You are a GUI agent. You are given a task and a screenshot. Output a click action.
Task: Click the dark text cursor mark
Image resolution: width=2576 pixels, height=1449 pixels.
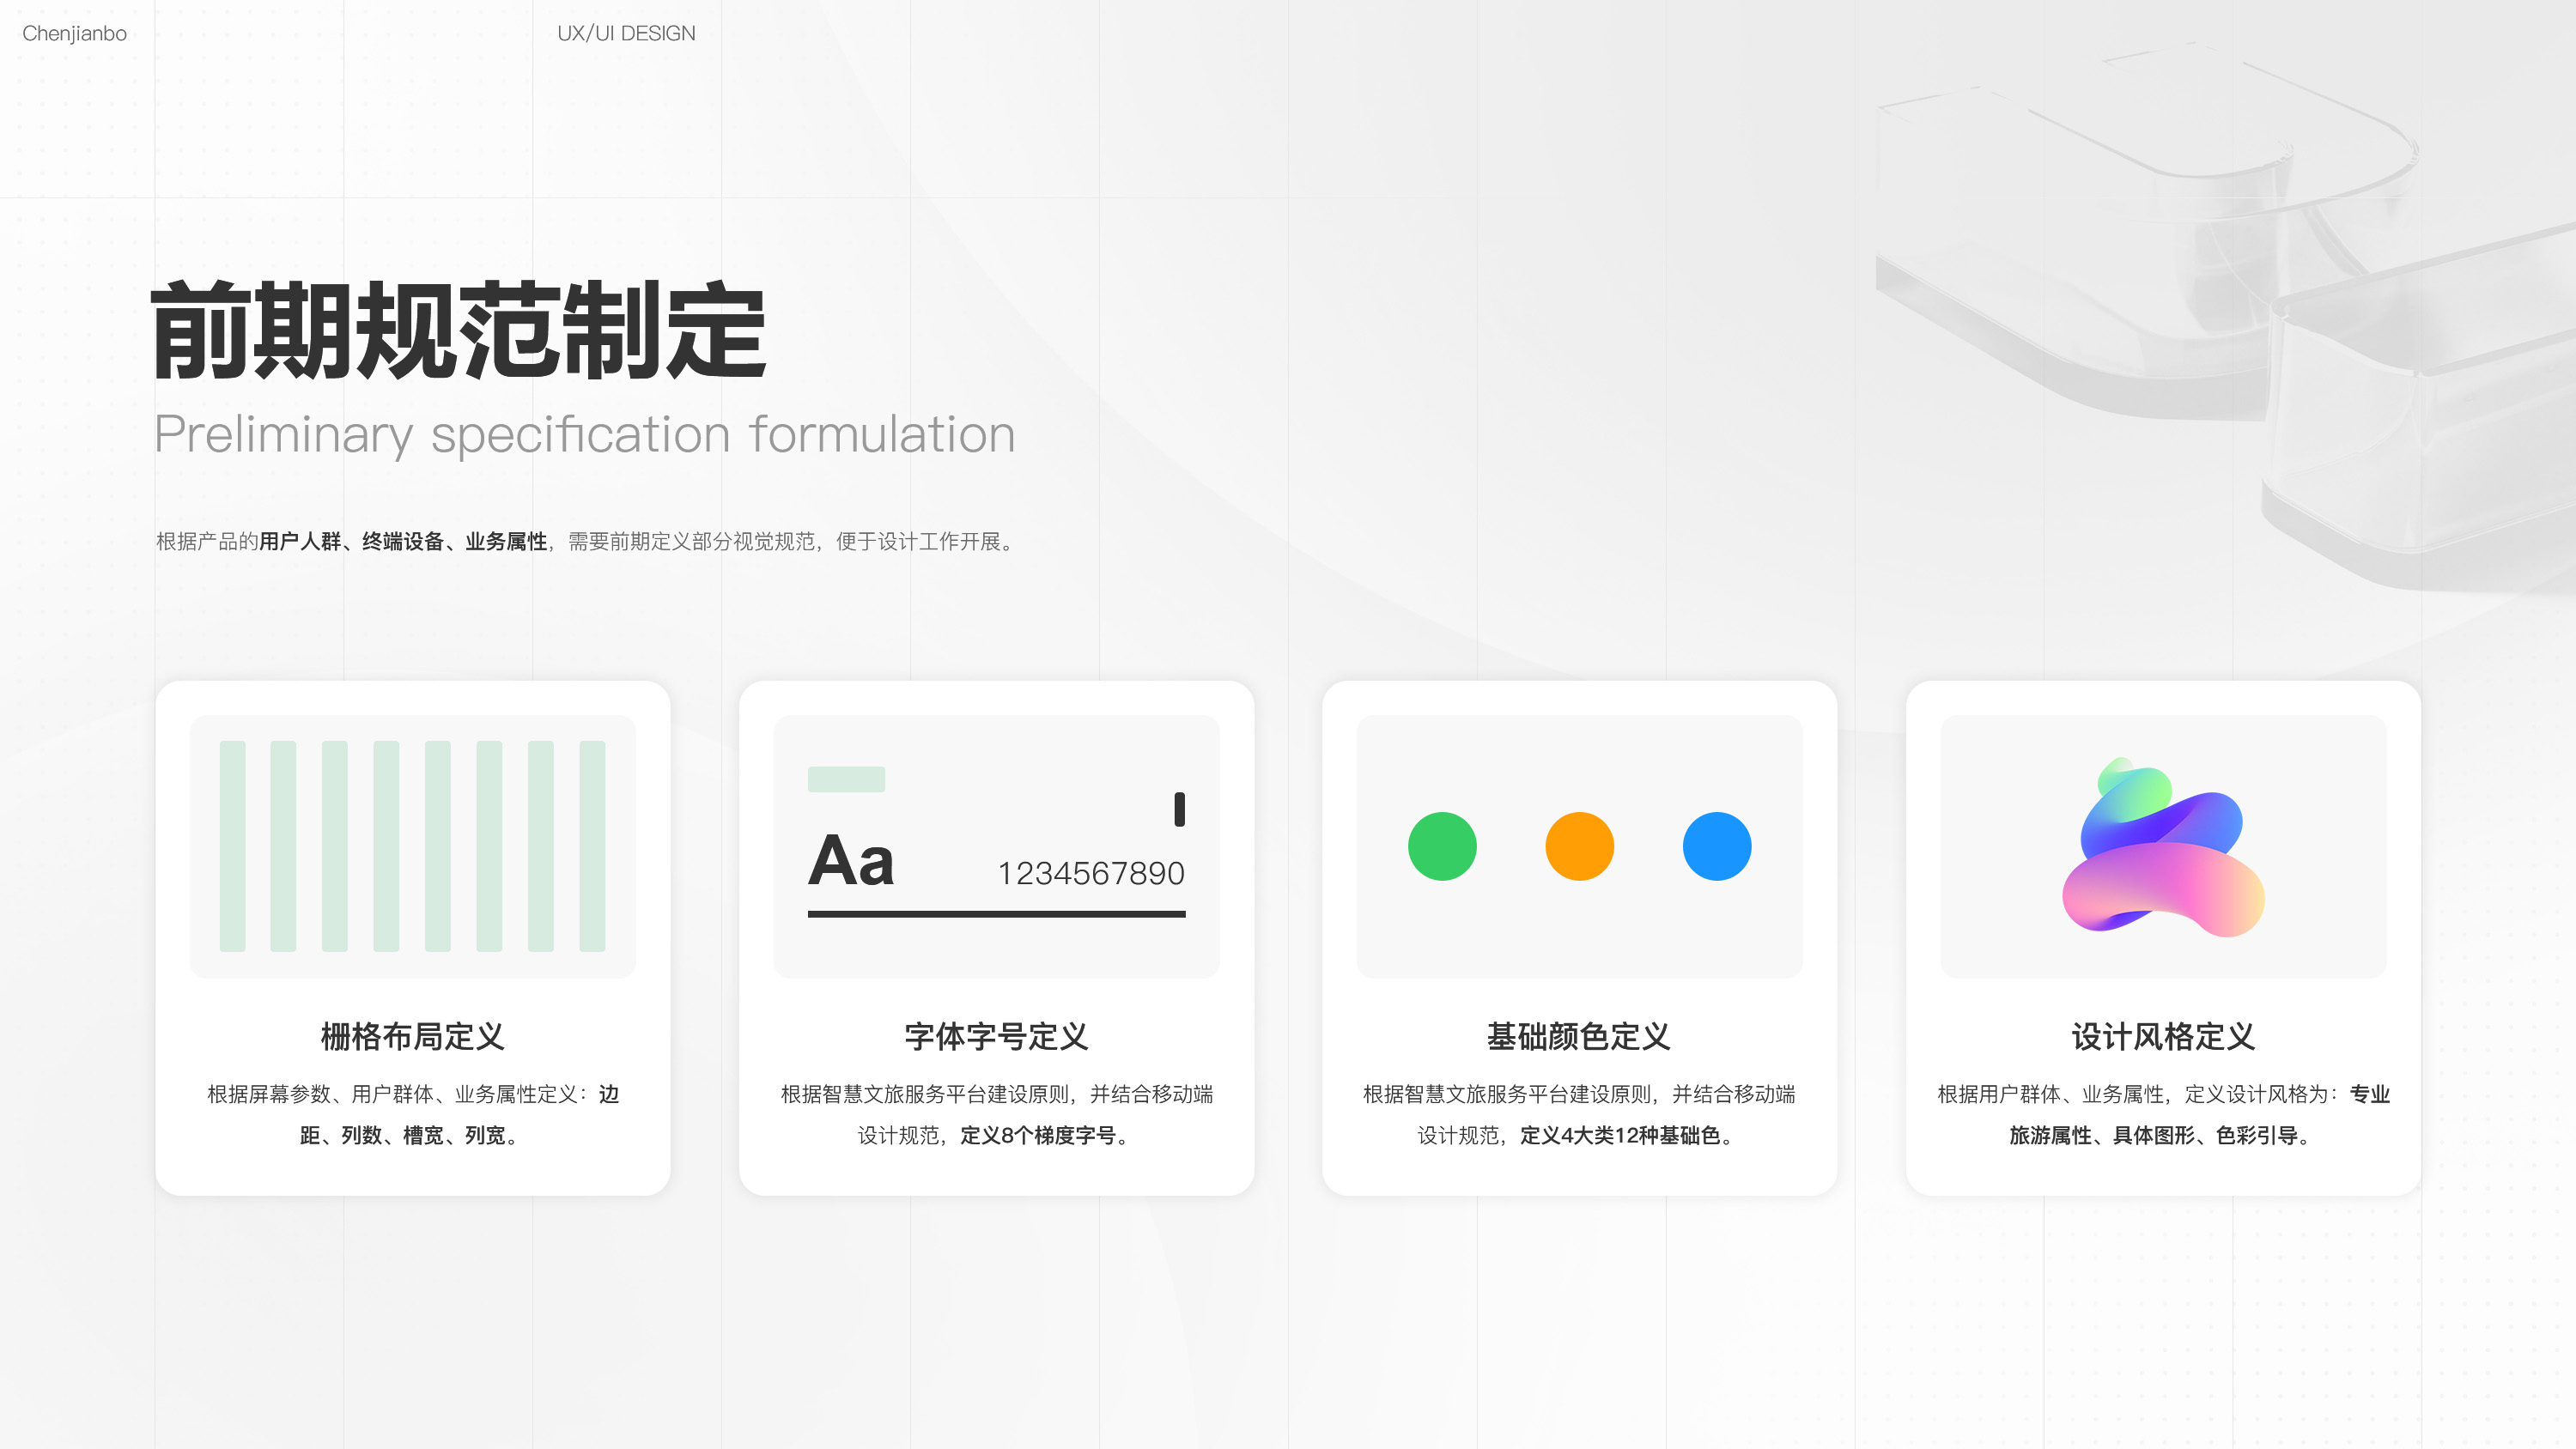pyautogui.click(x=1179, y=809)
